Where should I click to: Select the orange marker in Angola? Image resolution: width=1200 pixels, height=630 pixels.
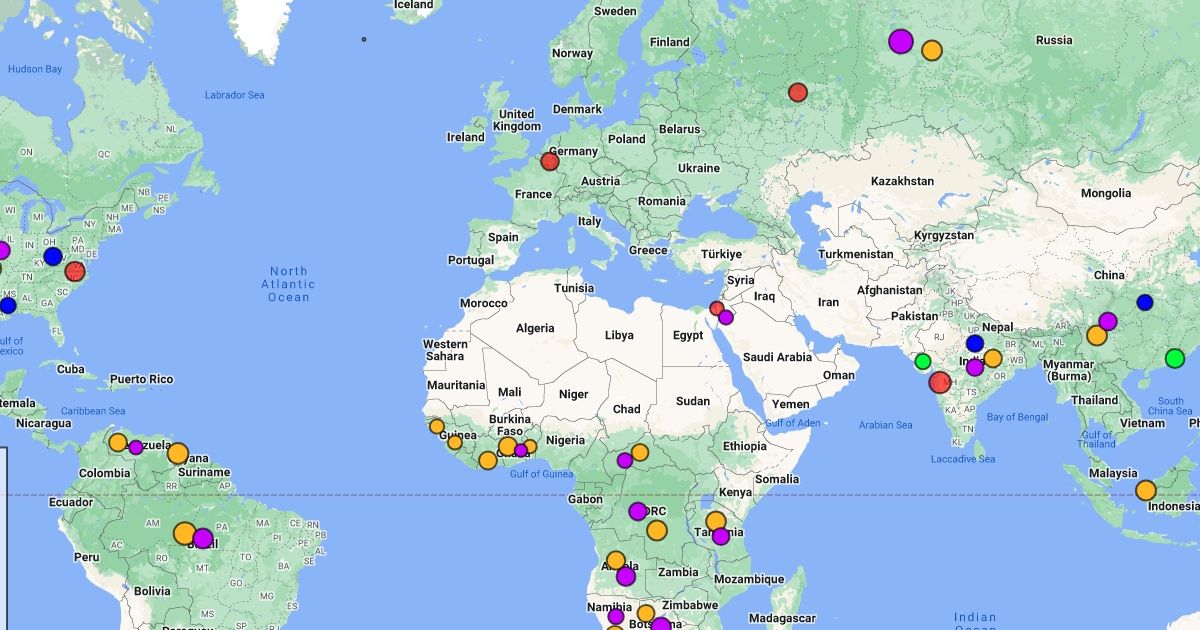coord(616,560)
